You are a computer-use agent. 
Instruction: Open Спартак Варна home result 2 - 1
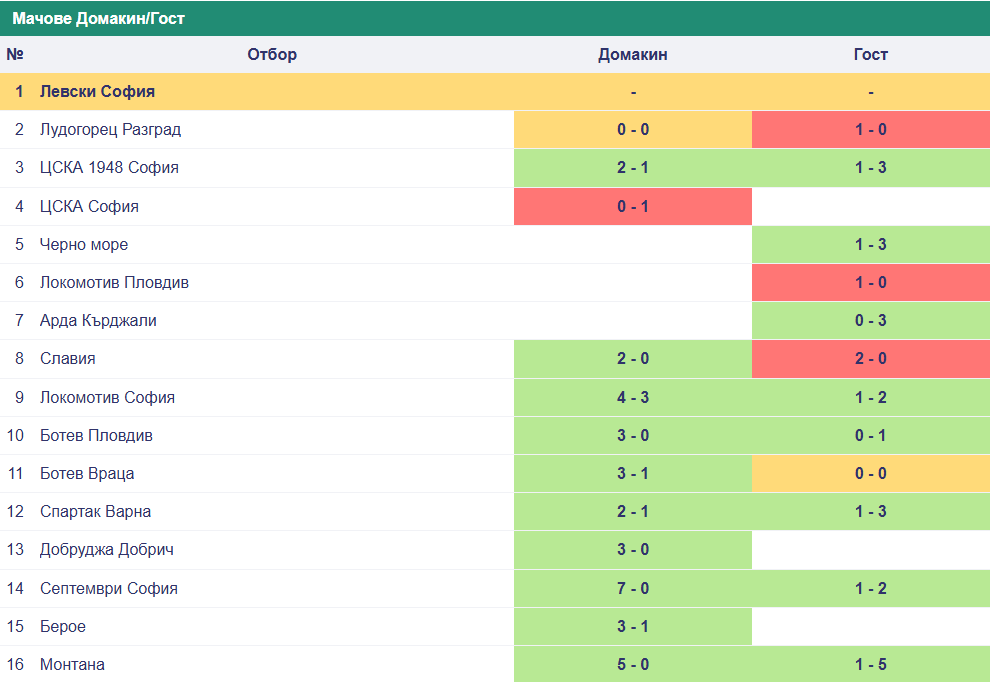click(x=633, y=512)
